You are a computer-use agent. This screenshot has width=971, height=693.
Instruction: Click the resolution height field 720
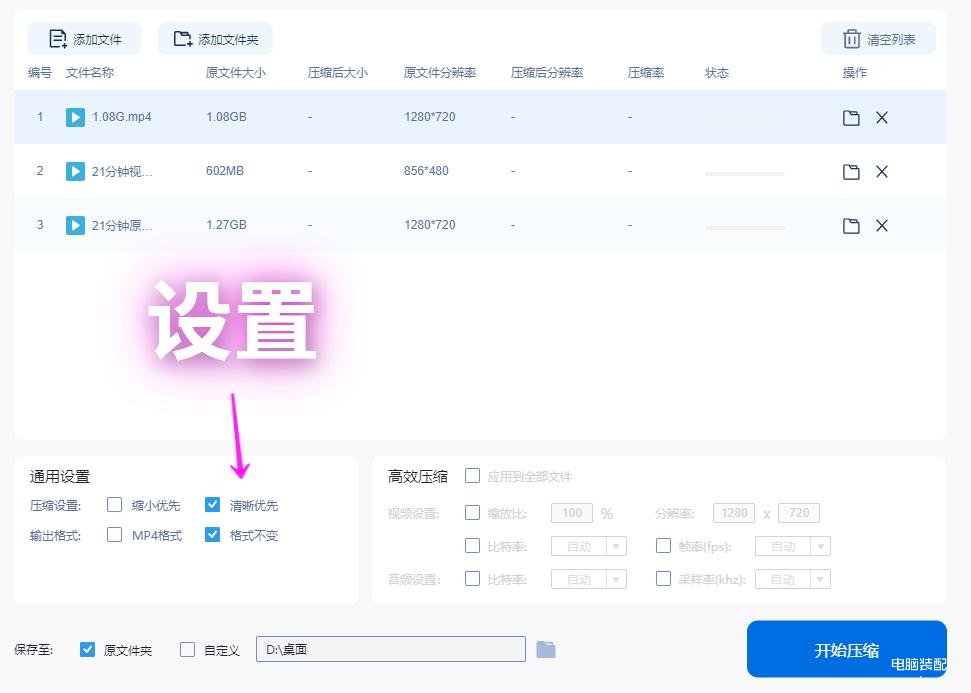tap(799, 513)
